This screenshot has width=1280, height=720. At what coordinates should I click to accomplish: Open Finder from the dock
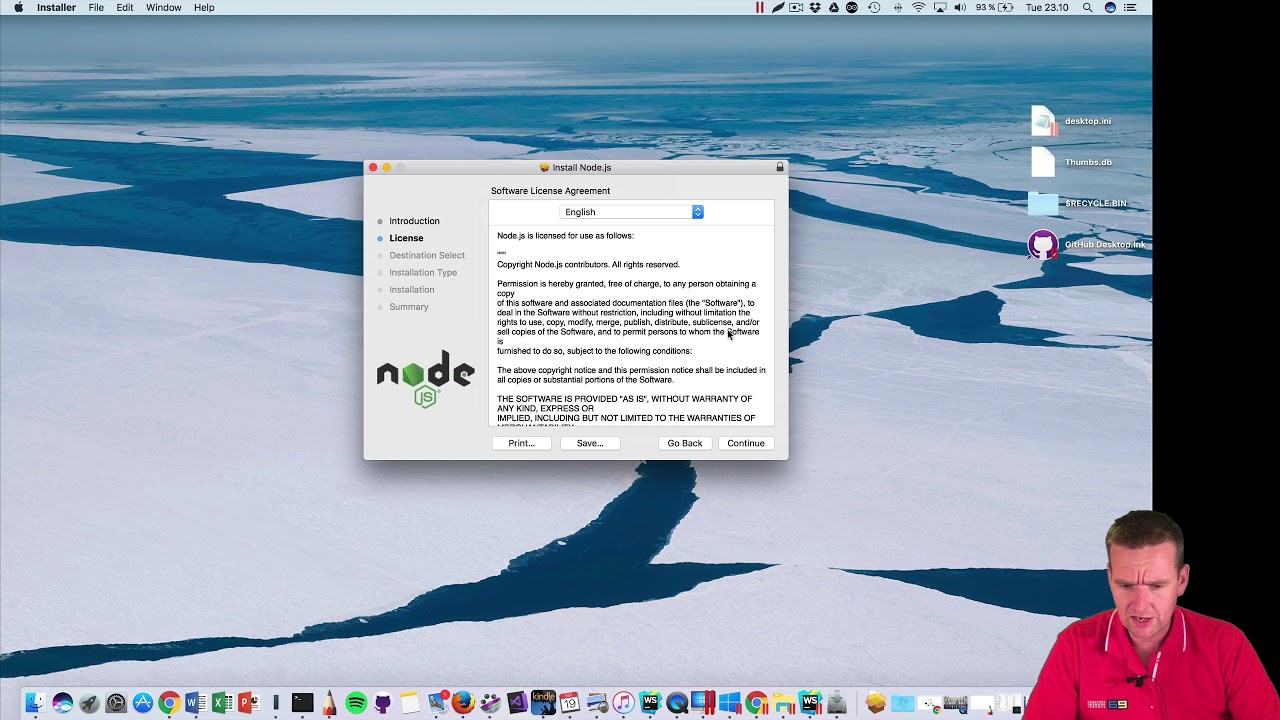click(35, 703)
